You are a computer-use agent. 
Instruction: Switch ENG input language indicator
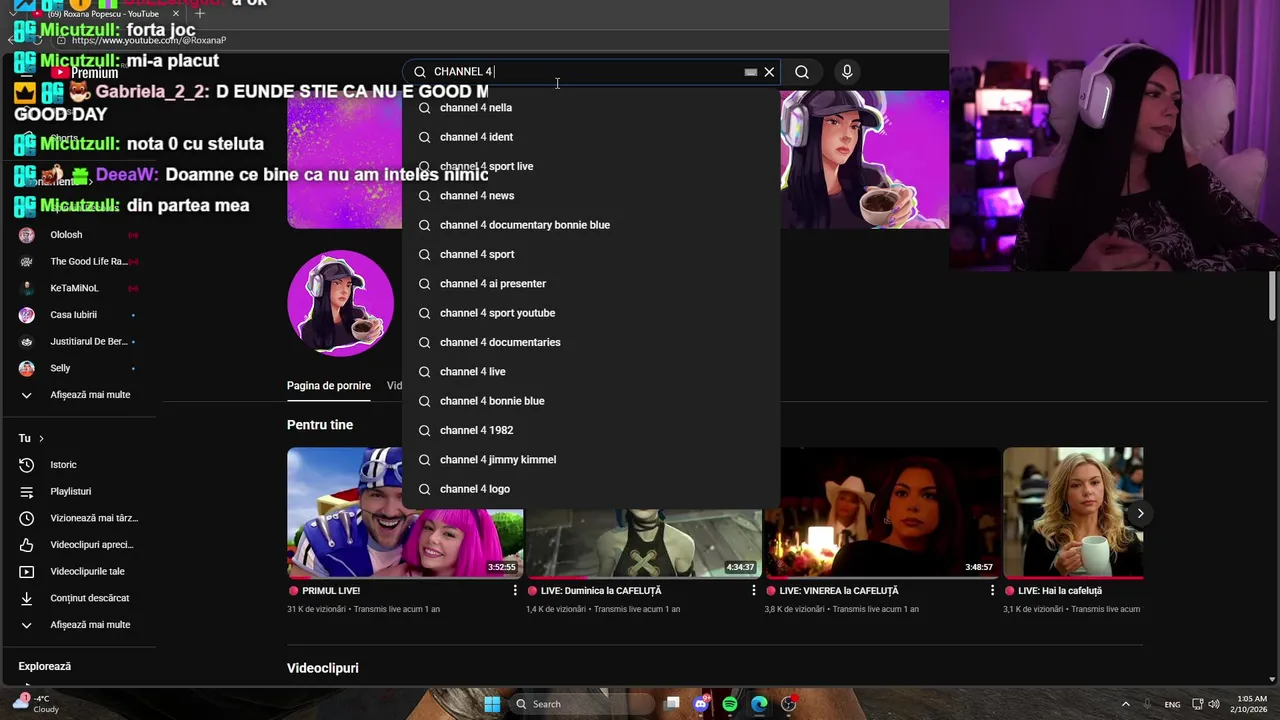1172,704
